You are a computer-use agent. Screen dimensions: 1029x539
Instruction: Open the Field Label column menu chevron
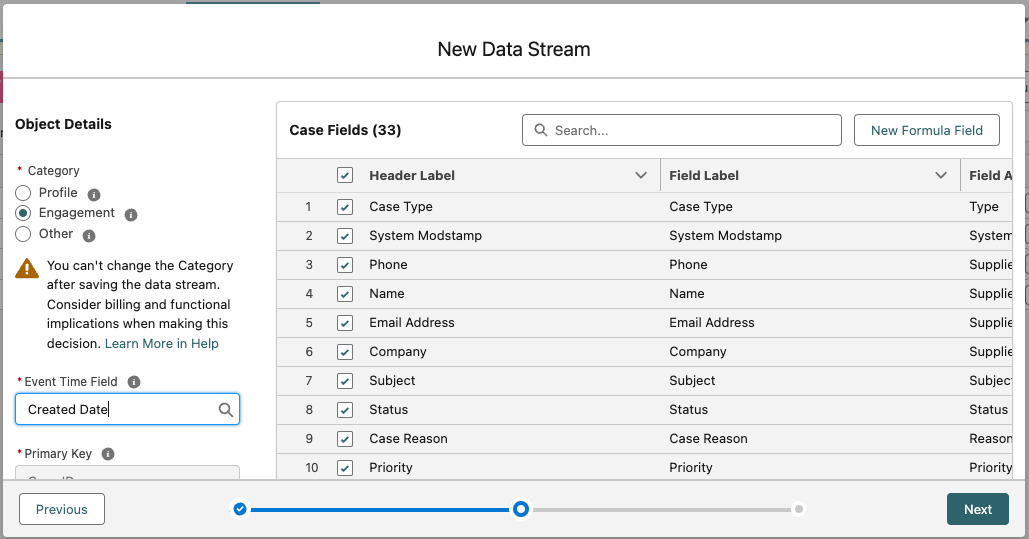click(941, 175)
